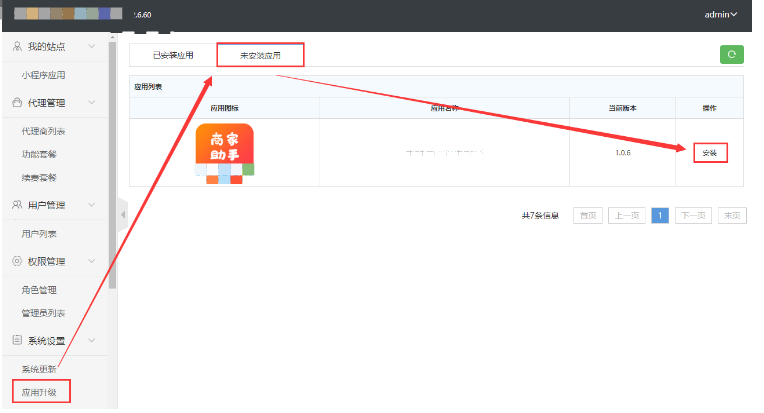Viewport: 764px width, 413px height.
Task: Click the green refresh button
Action: pos(731,55)
